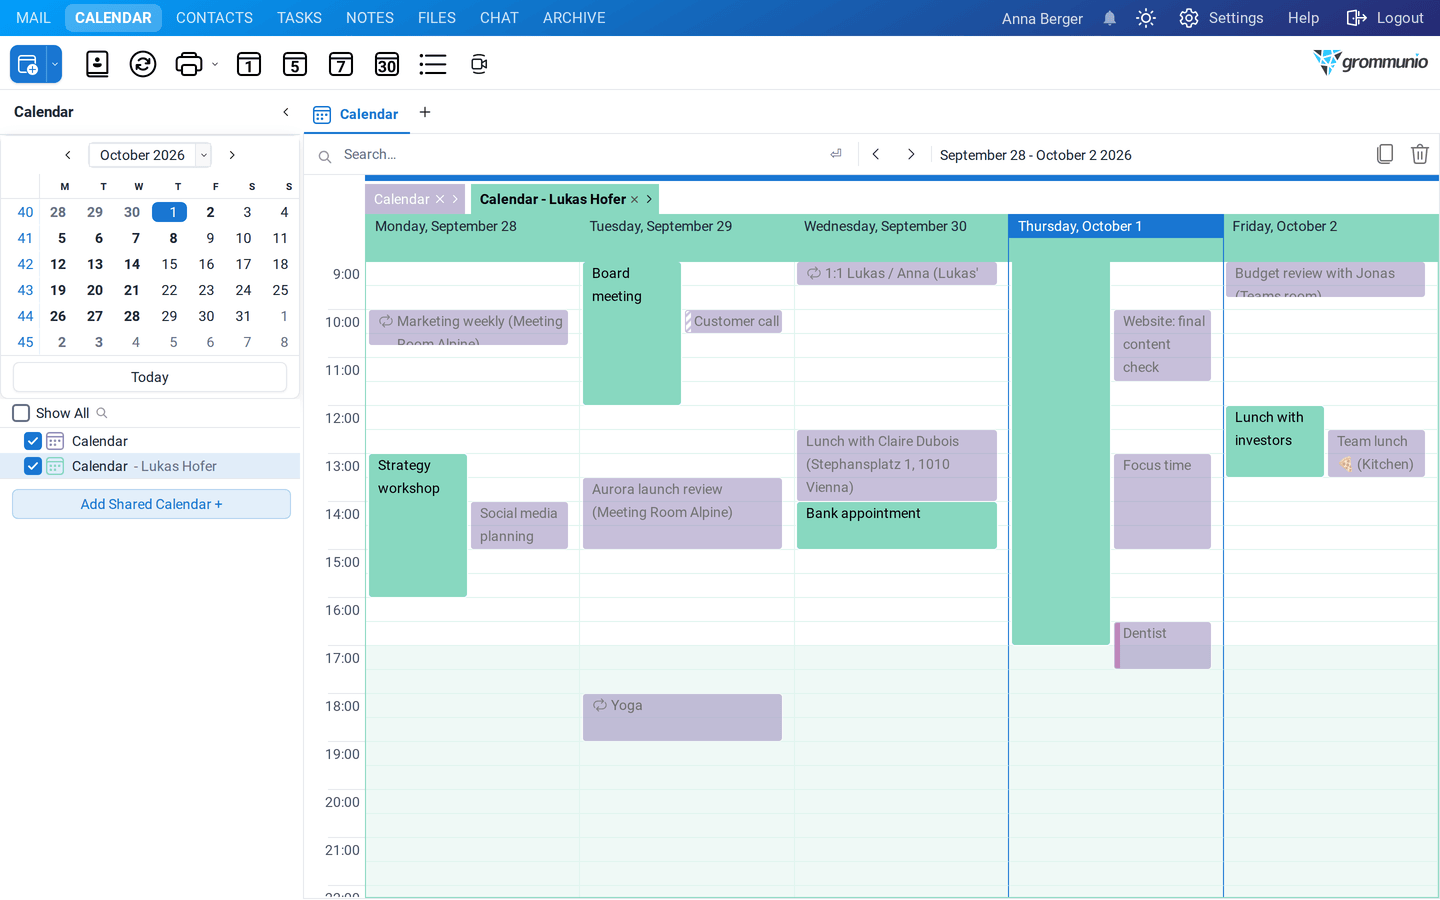Click the copy icon beside the date range
This screenshot has height=900, width=1440.
[1385, 154]
